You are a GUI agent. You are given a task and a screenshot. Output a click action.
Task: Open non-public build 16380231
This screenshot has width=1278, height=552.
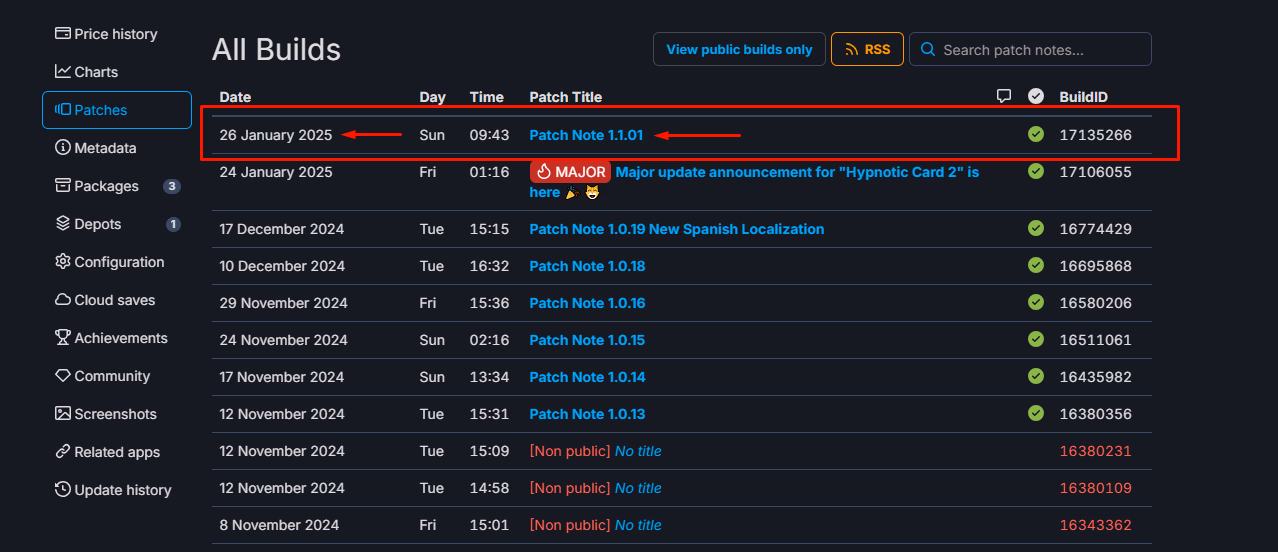(1095, 451)
